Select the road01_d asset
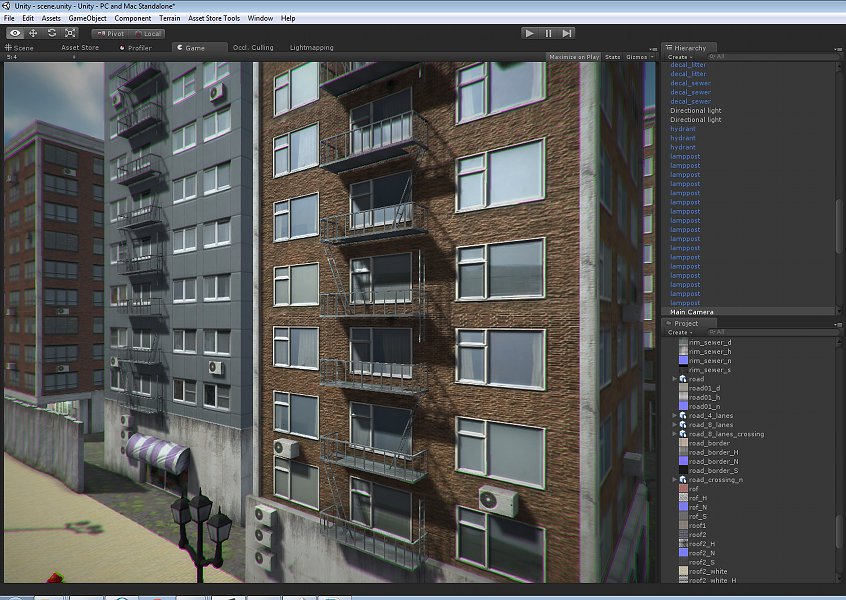 (x=704, y=388)
